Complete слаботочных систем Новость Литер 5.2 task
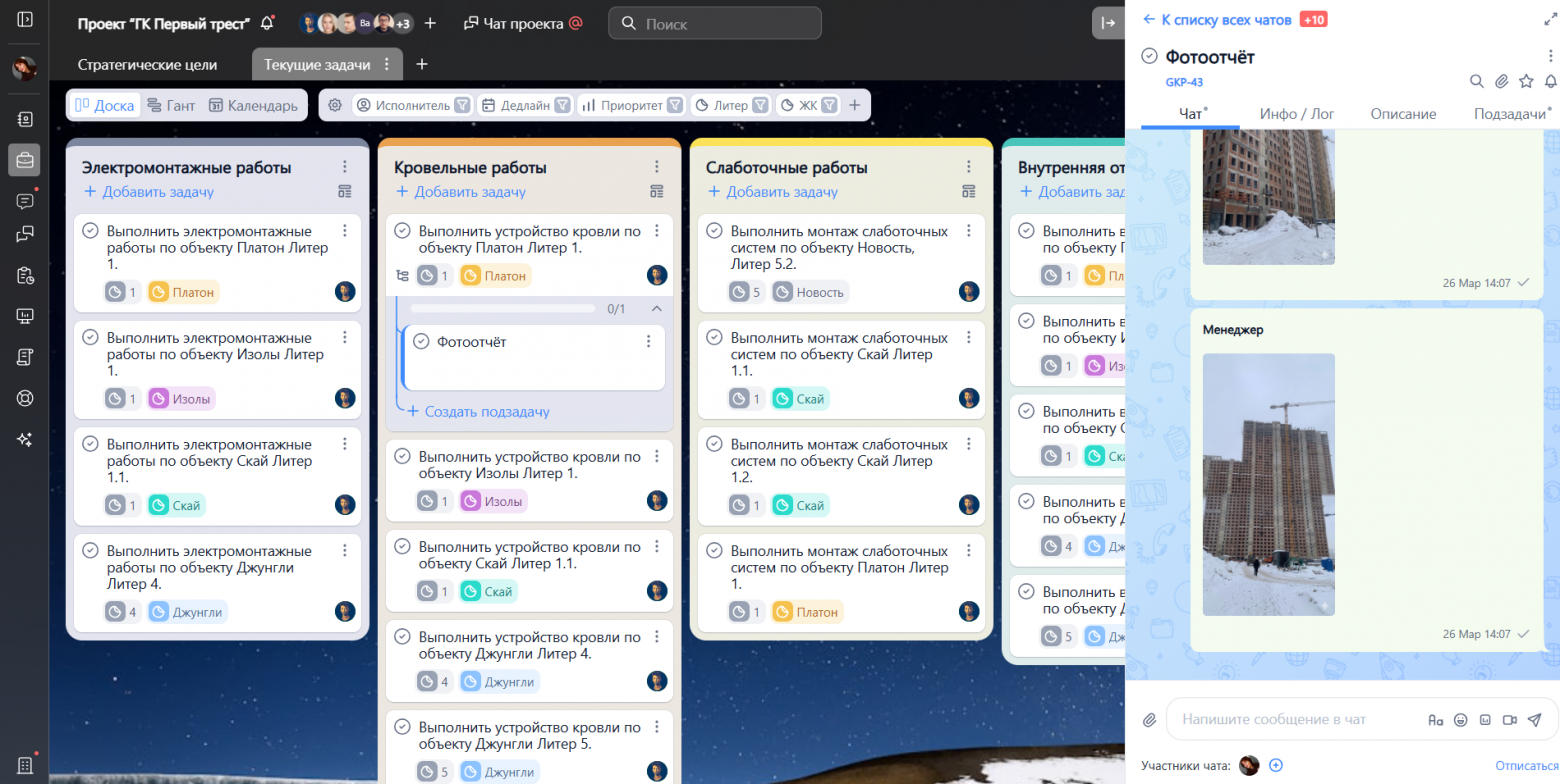 (714, 231)
